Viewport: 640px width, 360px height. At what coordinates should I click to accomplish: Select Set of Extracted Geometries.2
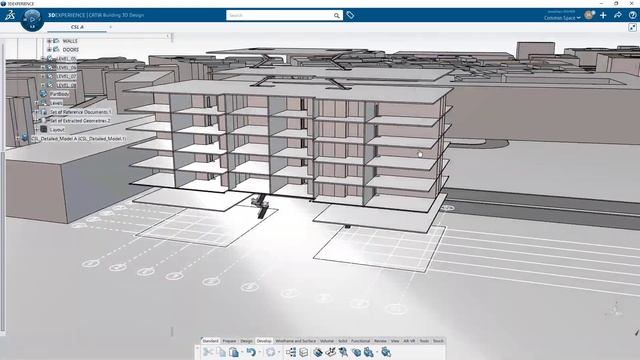tap(80, 121)
